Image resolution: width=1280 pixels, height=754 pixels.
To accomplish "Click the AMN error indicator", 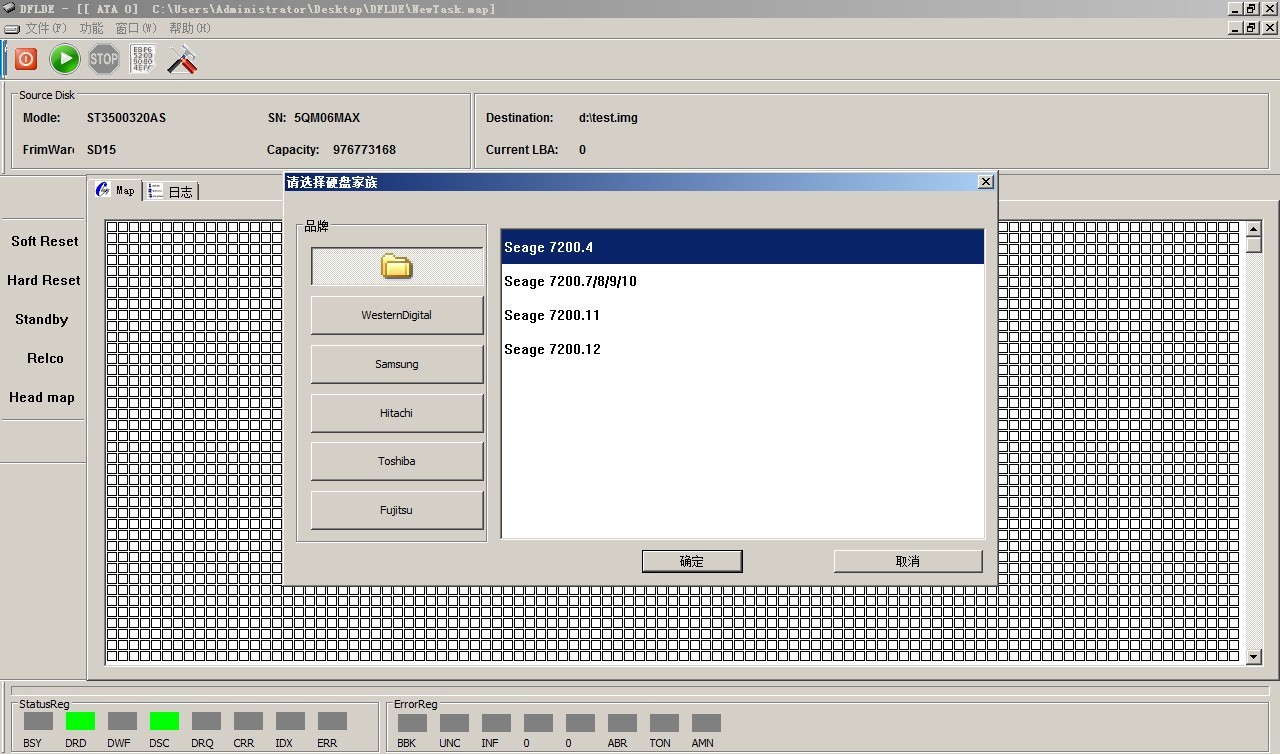I will point(706,722).
